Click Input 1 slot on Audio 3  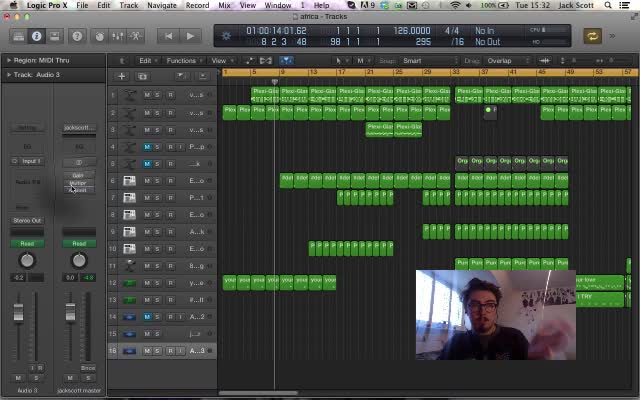point(31,161)
